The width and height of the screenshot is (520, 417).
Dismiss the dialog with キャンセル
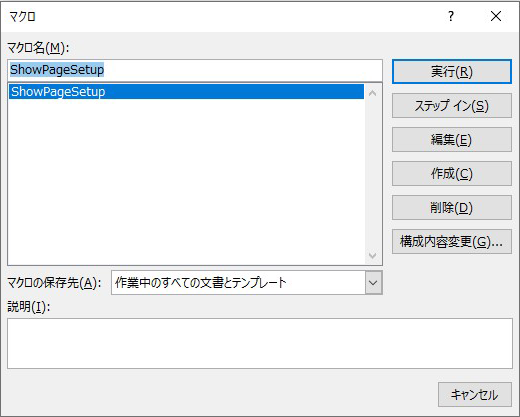[x=475, y=395]
